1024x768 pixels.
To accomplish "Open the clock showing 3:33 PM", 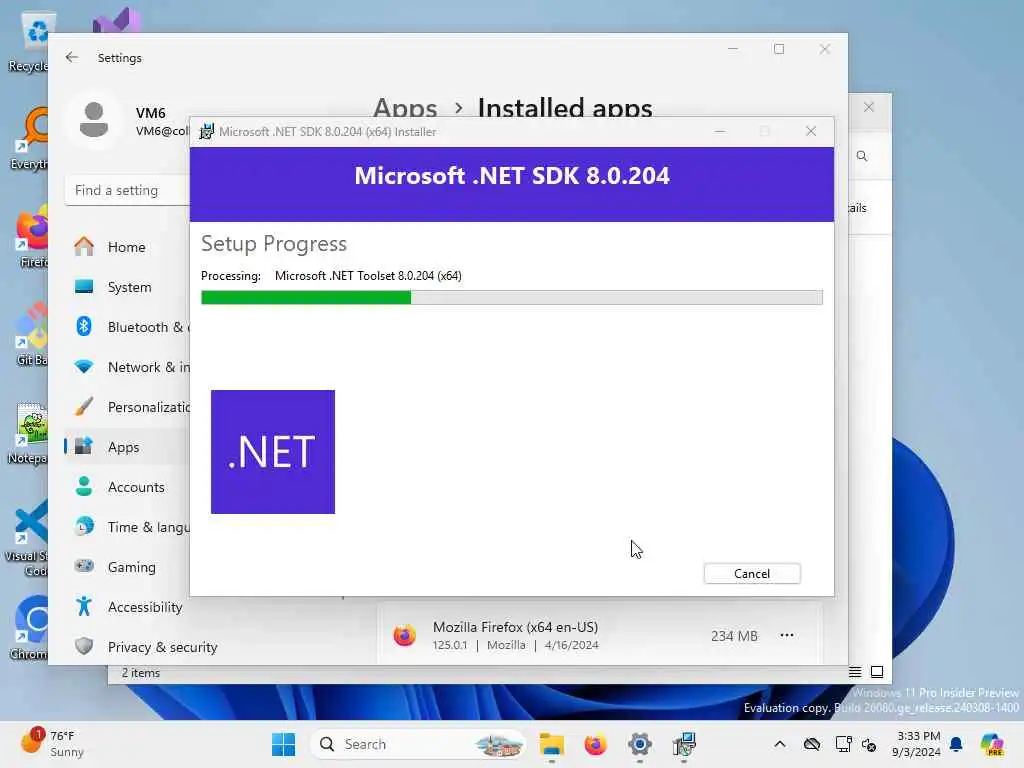I will [918, 744].
